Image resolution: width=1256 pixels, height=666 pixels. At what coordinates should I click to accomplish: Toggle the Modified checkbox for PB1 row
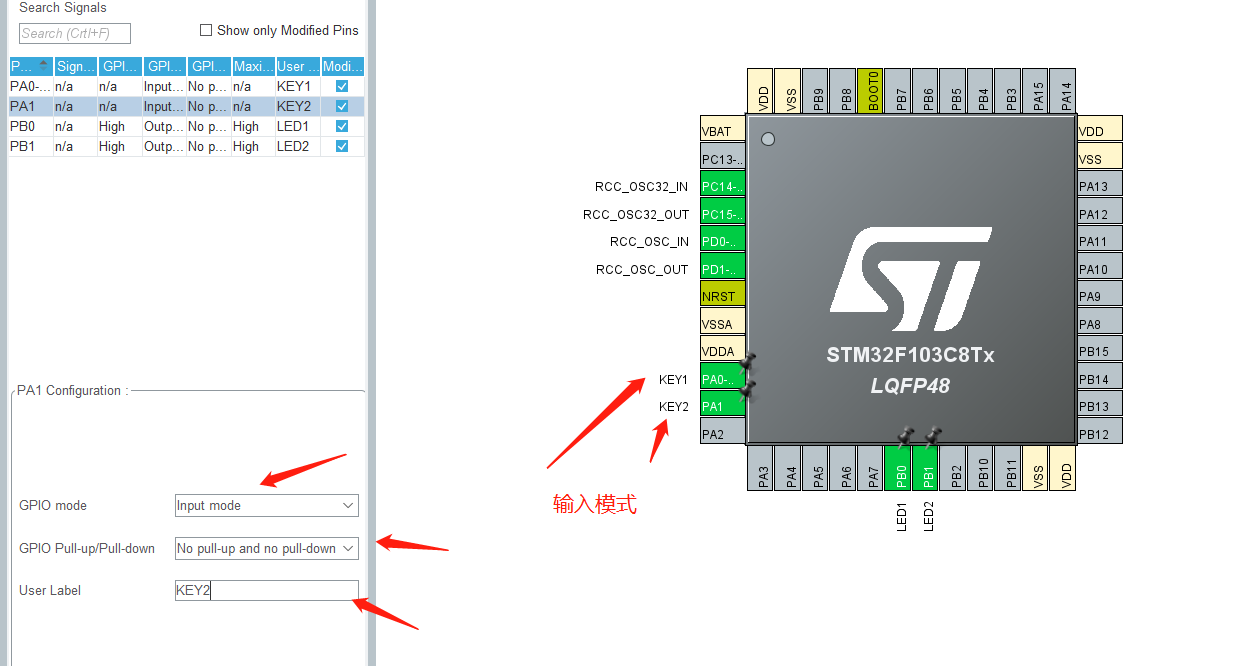tap(342, 146)
